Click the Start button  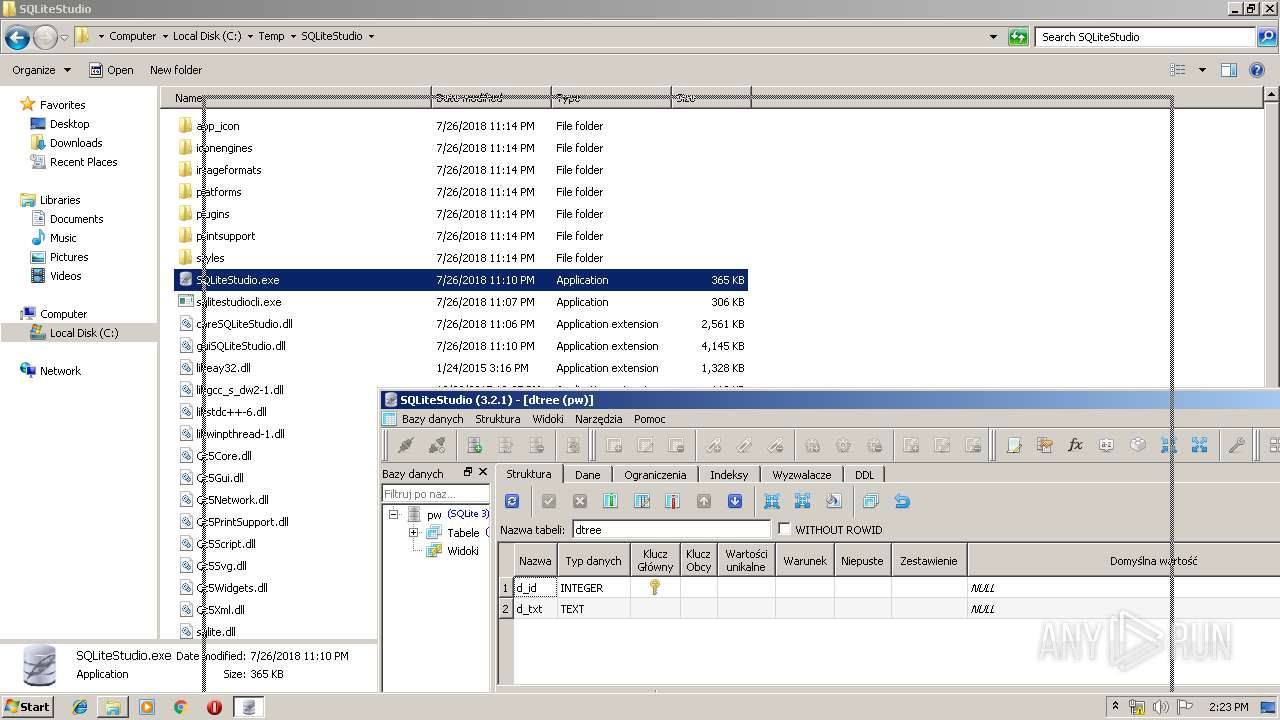tap(27, 707)
